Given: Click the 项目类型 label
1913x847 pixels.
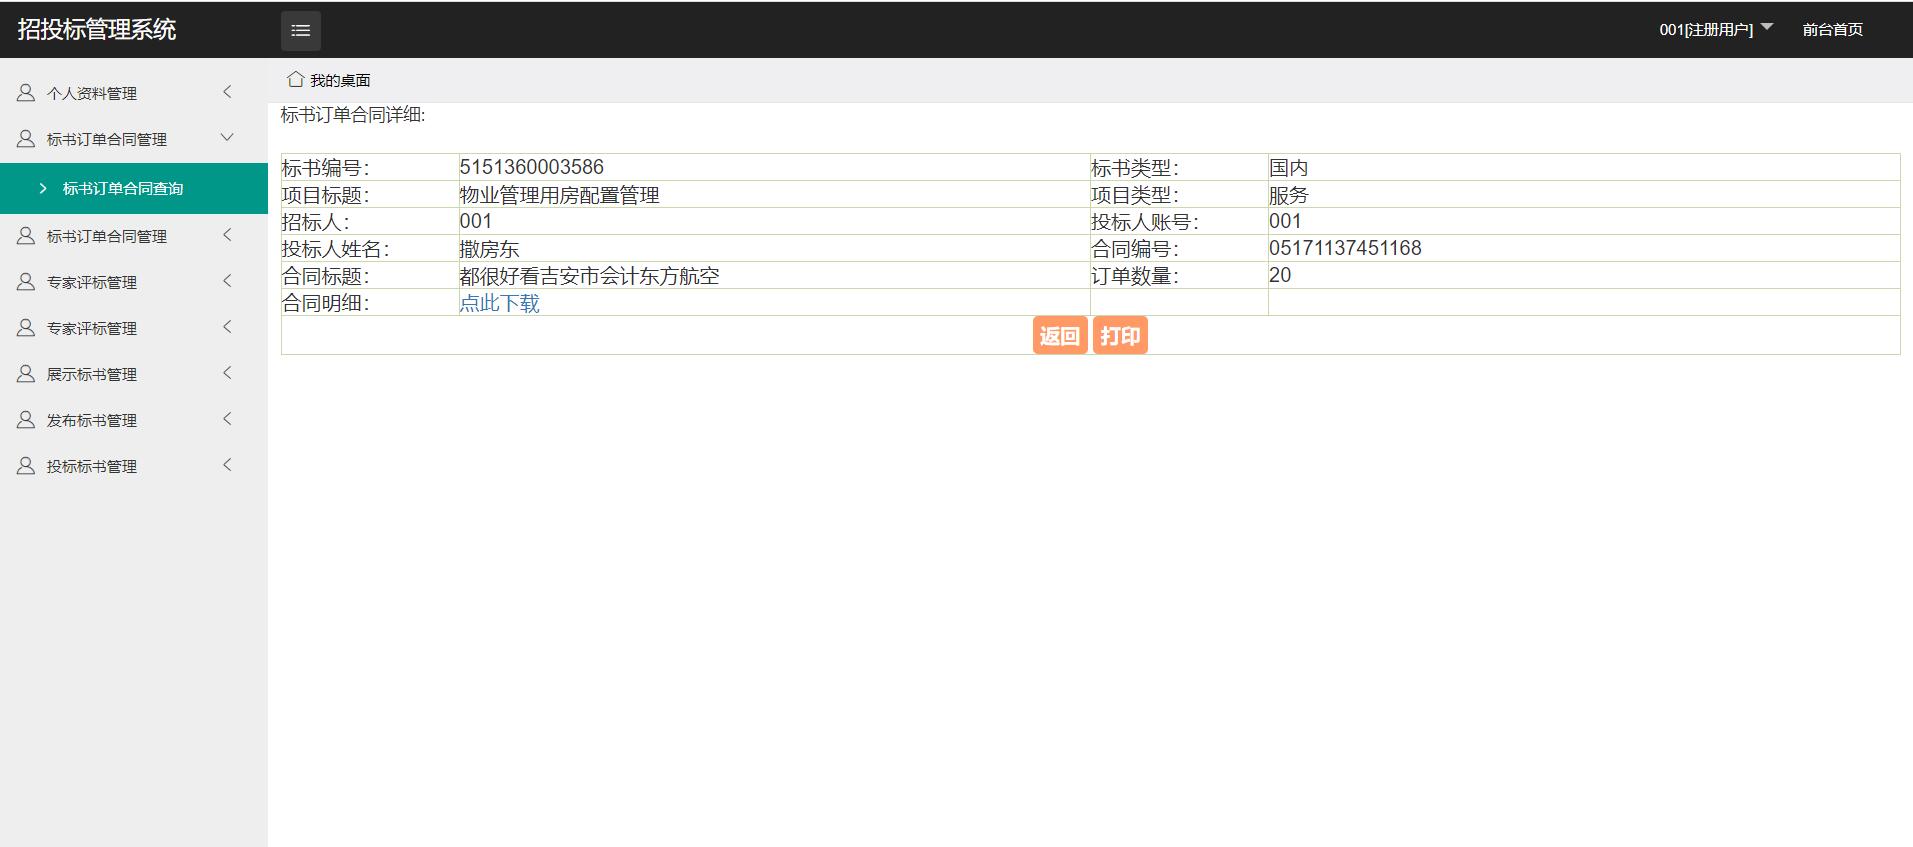Looking at the screenshot, I should (1134, 195).
